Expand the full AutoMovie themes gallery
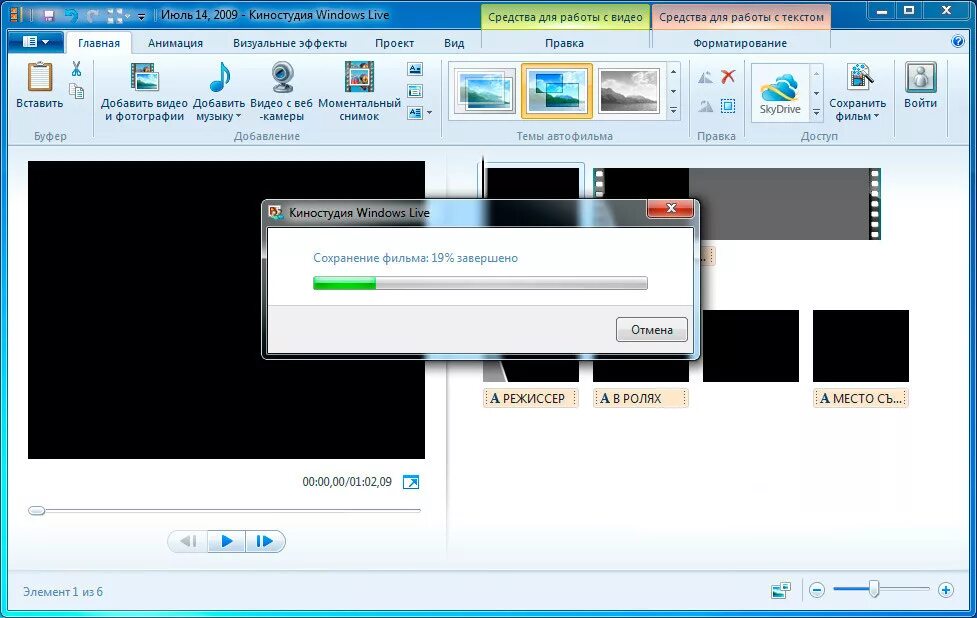This screenshot has height=618, width=977. pos(673,110)
